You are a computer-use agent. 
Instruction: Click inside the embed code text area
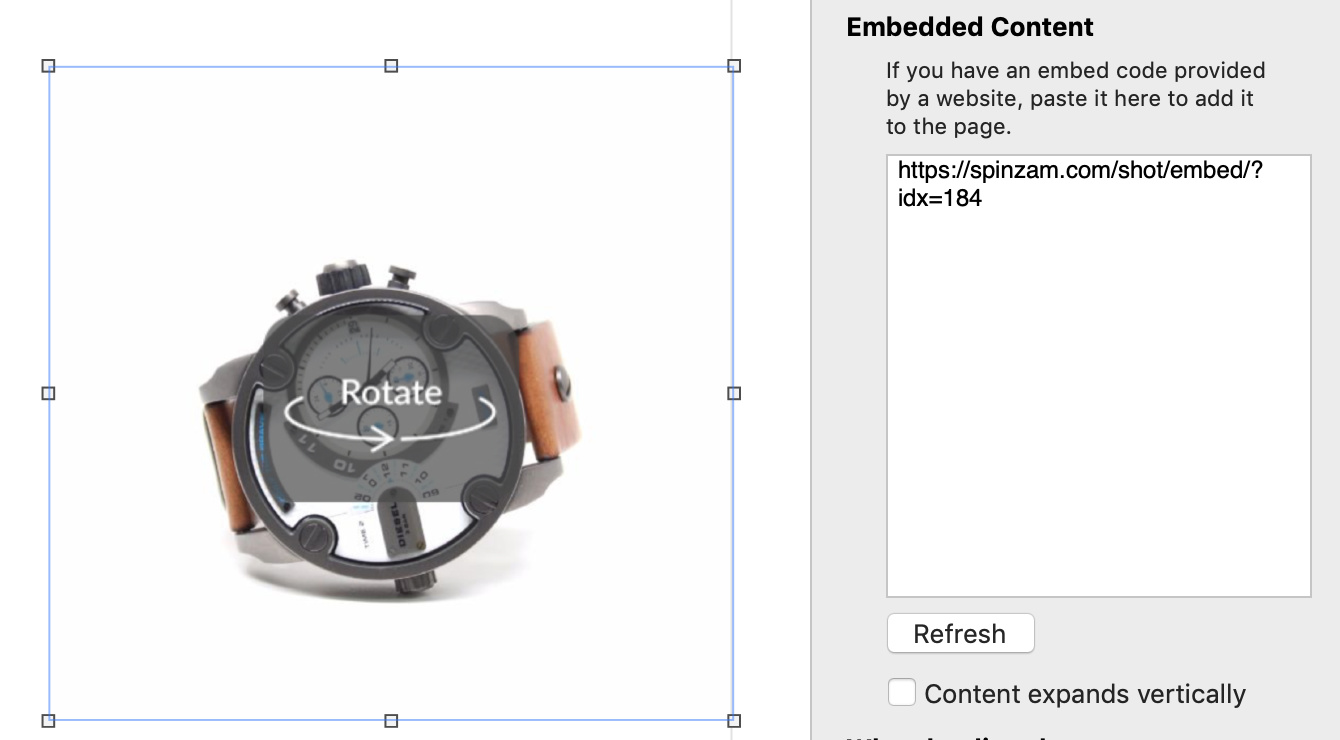pyautogui.click(x=1098, y=376)
